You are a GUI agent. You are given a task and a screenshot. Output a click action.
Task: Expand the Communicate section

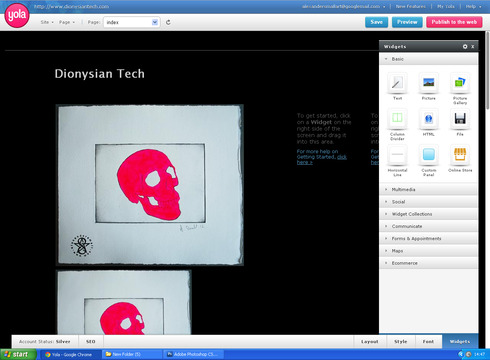pyautogui.click(x=428, y=226)
